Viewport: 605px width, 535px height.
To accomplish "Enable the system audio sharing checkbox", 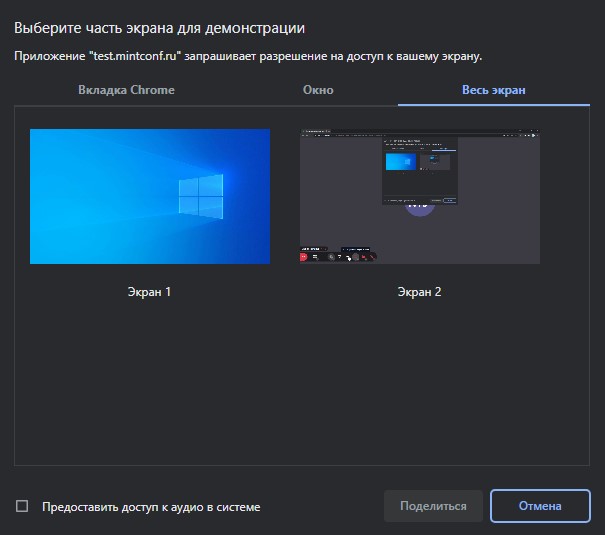I will click(22, 506).
